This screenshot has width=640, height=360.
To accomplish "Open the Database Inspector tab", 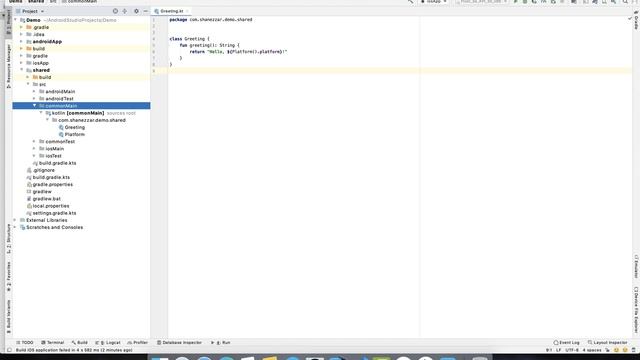I will pyautogui.click(x=179, y=342).
